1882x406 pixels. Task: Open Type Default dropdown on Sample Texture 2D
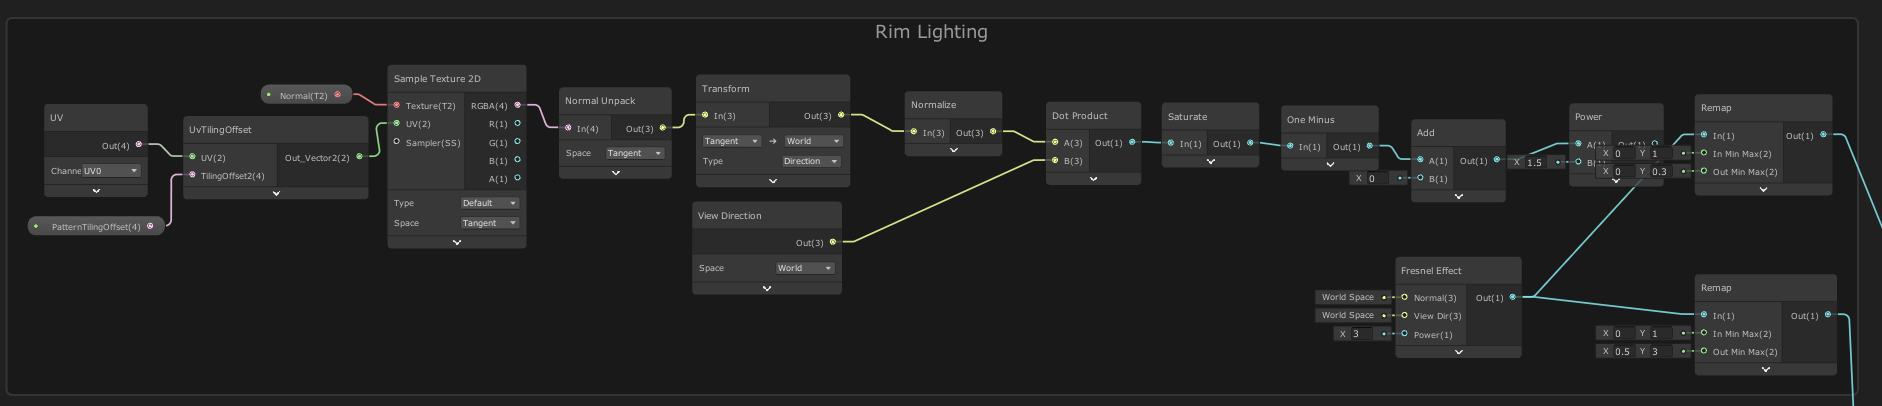[489, 203]
